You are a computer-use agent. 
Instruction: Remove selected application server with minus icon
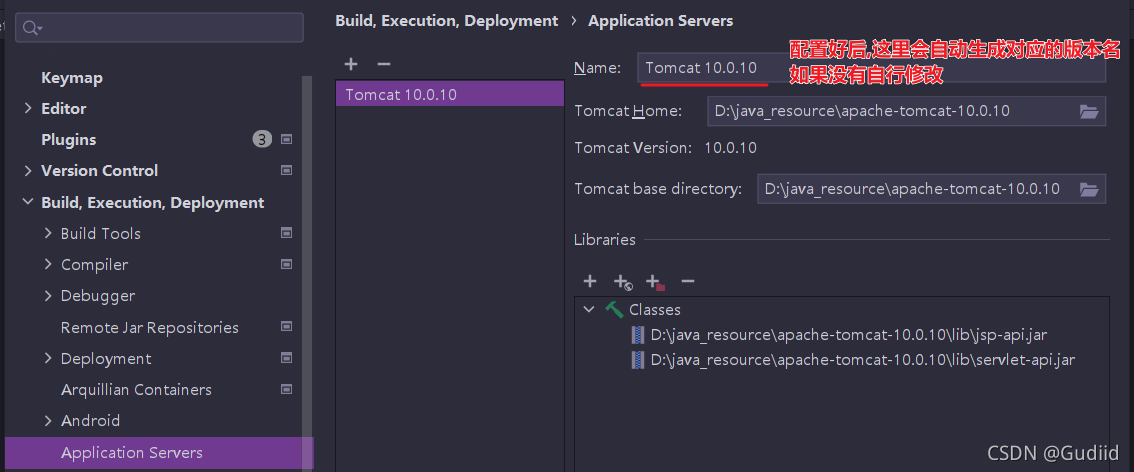(x=384, y=64)
